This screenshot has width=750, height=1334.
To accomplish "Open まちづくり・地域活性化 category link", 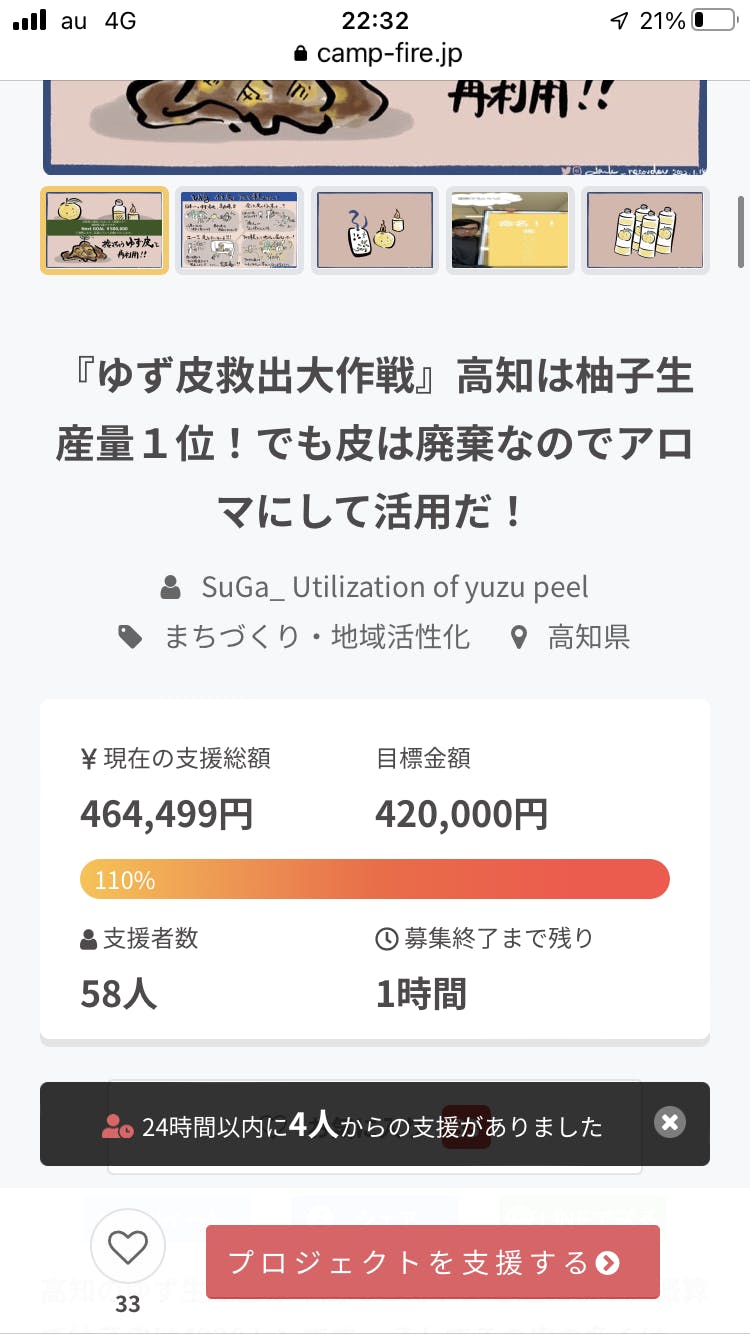I will 316,637.
